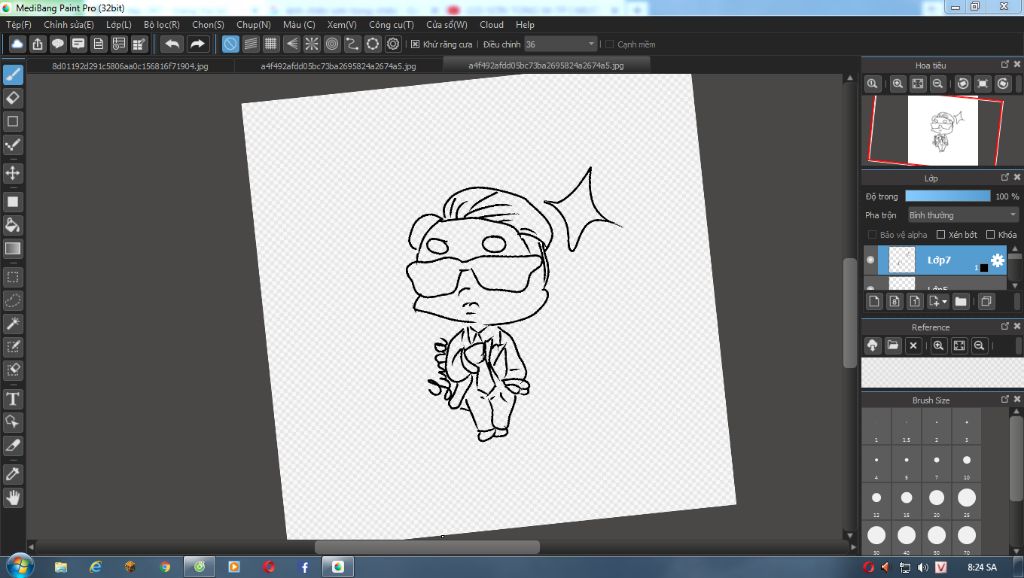The width and height of the screenshot is (1024, 578).
Task: Click the horizontal canvas scrollbar
Action: tap(427, 547)
